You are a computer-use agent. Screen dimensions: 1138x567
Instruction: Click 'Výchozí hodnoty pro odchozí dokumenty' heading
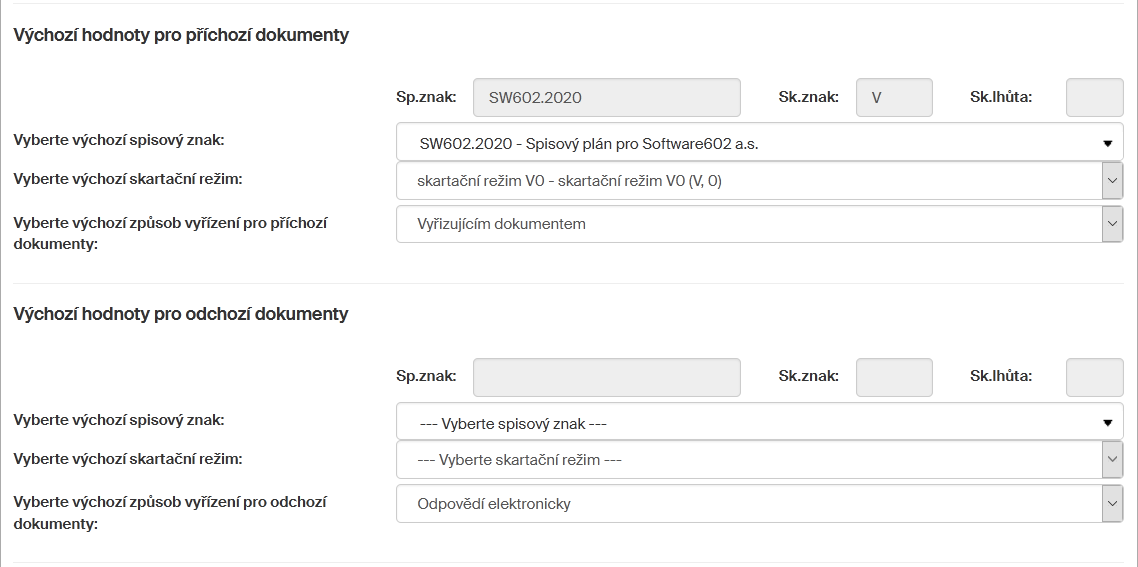(x=181, y=314)
